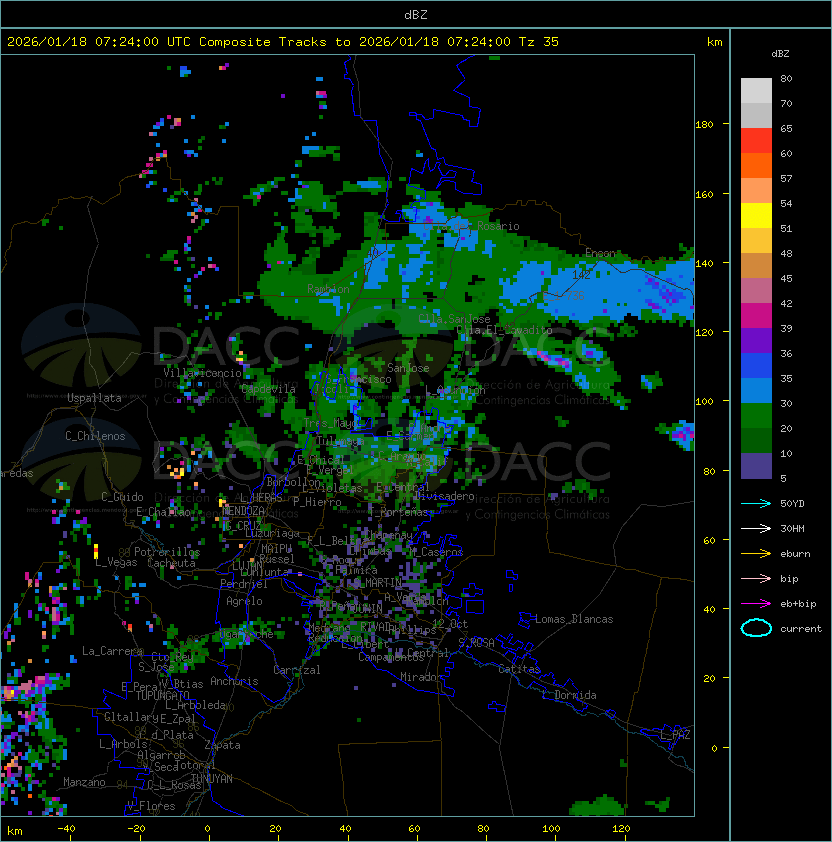Click the 'dBZ' title in the top header

point(416,14)
